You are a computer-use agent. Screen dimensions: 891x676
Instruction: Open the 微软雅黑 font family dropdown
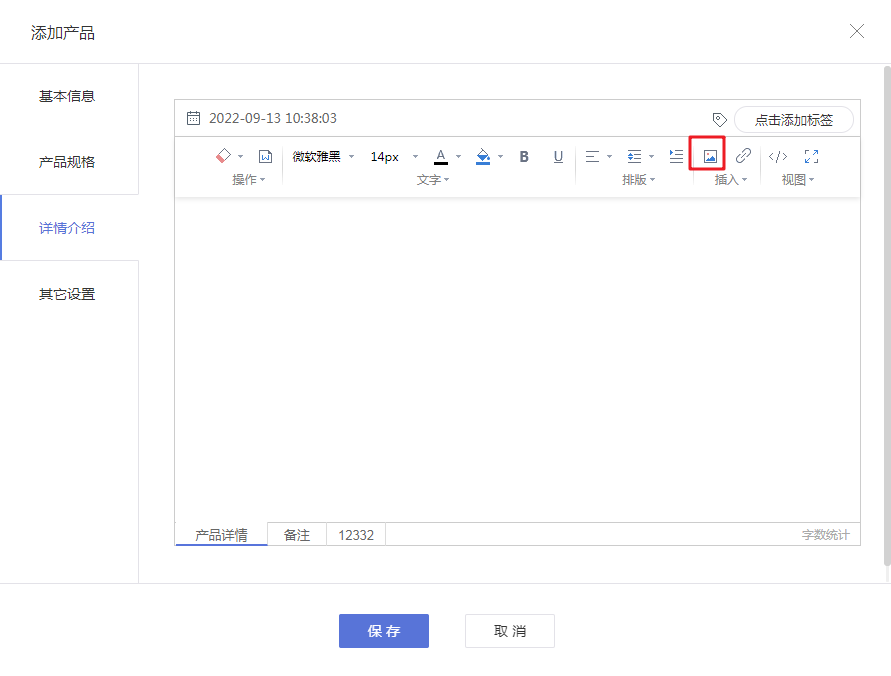click(323, 157)
